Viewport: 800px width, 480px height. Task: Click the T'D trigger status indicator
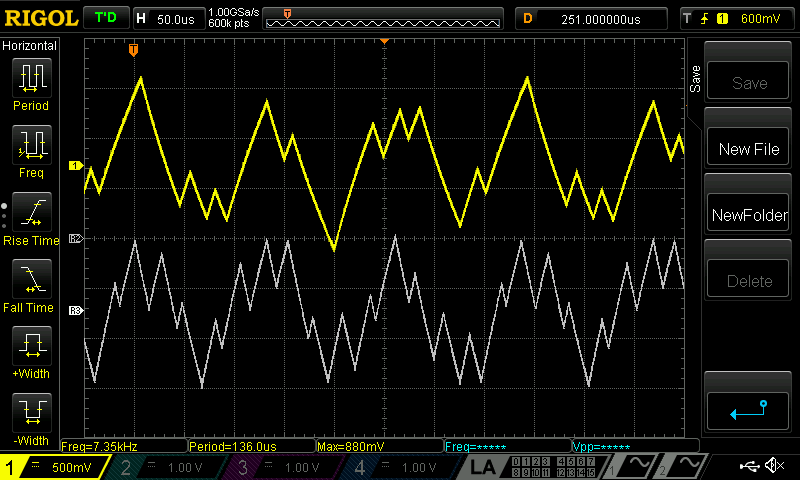point(106,18)
